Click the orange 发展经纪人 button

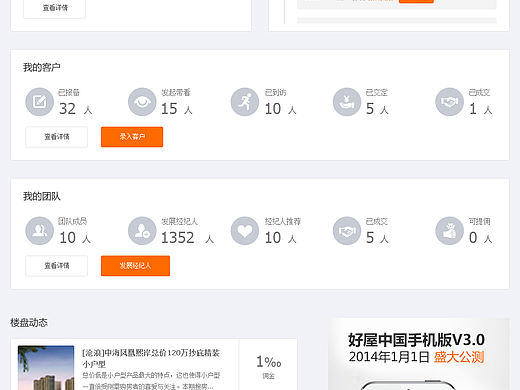pyautogui.click(x=135, y=266)
